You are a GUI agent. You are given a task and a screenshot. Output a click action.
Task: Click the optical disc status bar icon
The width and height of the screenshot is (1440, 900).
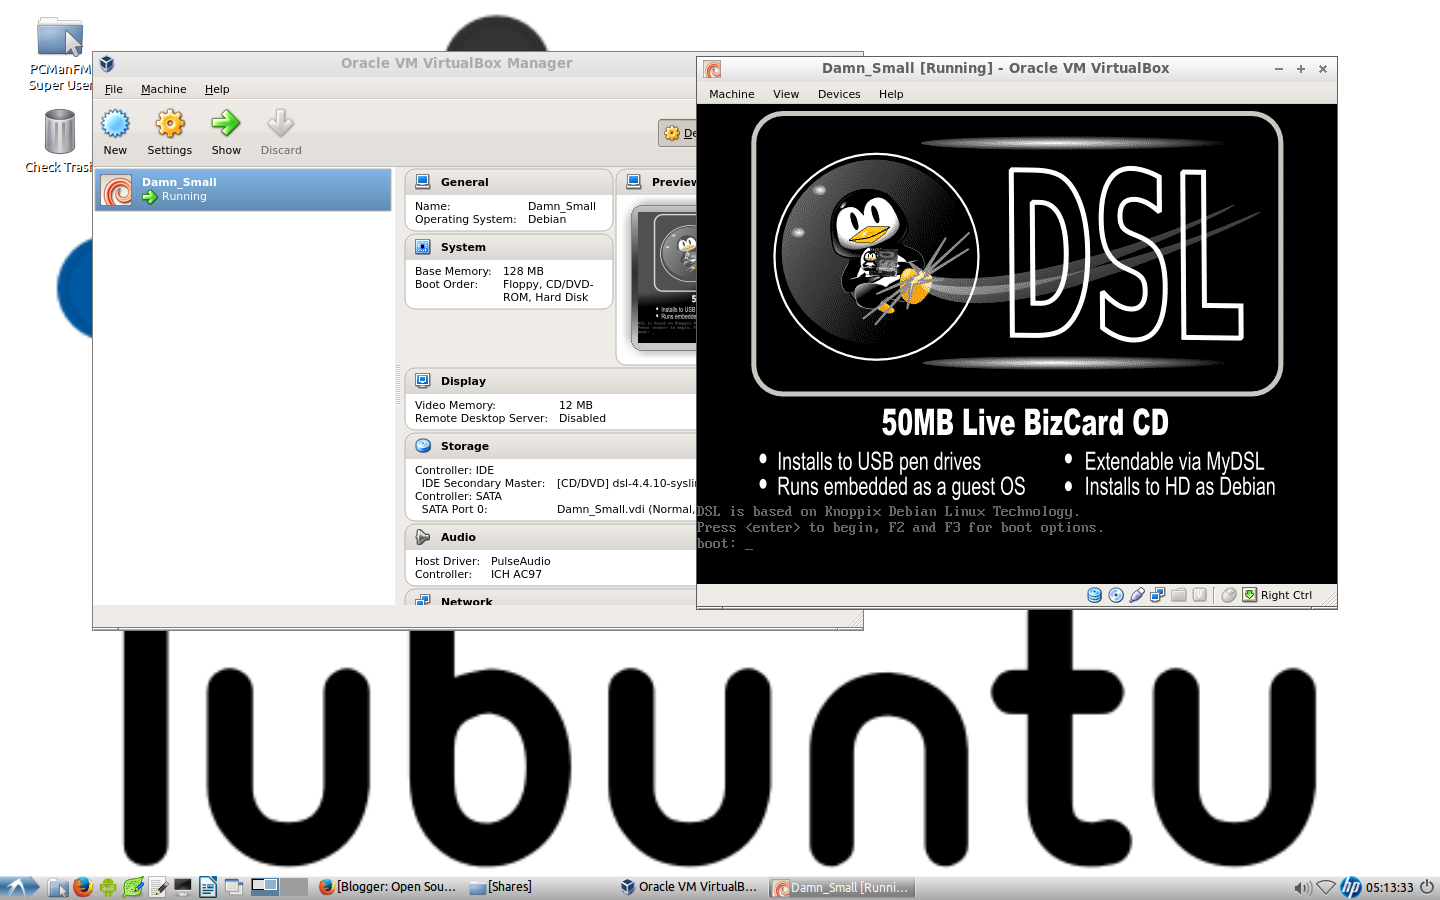click(1116, 595)
